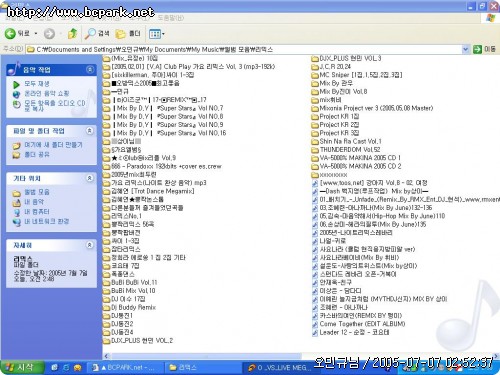The width and height of the screenshot is (500, 375).
Task: Click the Internet Explorer quick launch icon
Action: point(66,368)
